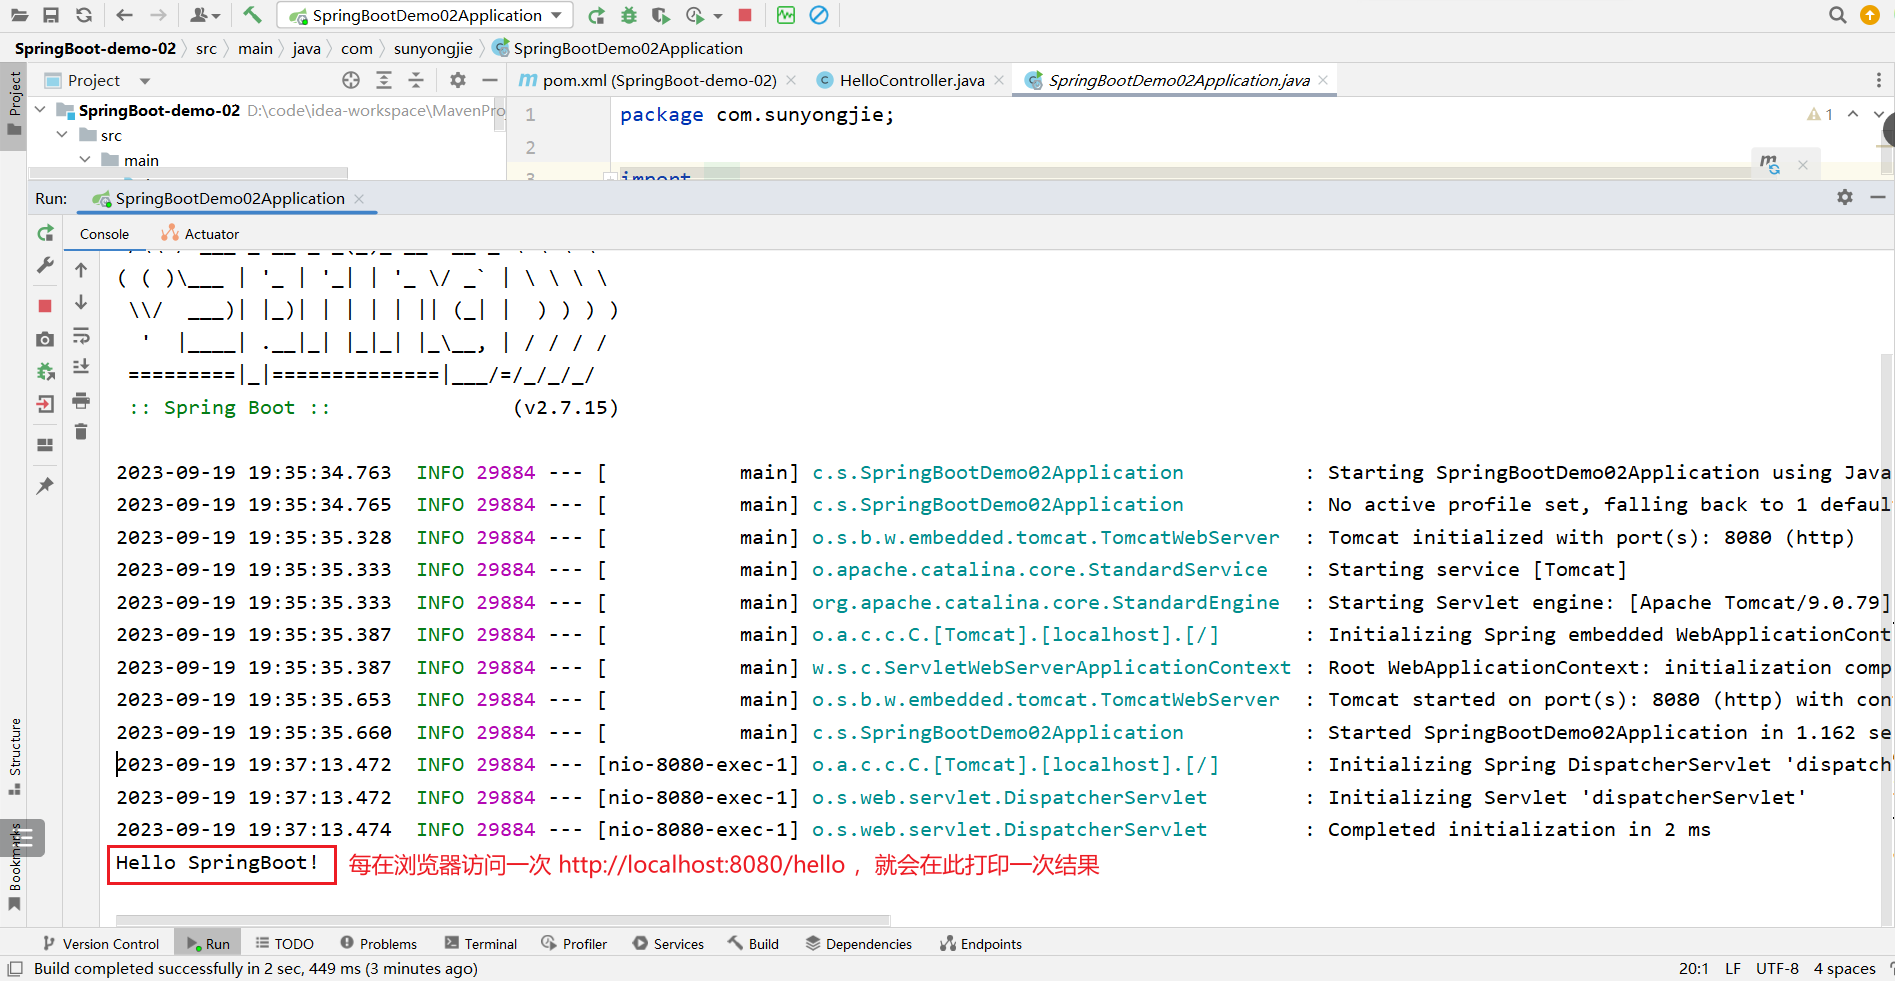The height and width of the screenshot is (981, 1895).
Task: Rerun SpringBootDemo02Application from the Run panel
Action: (x=44, y=233)
